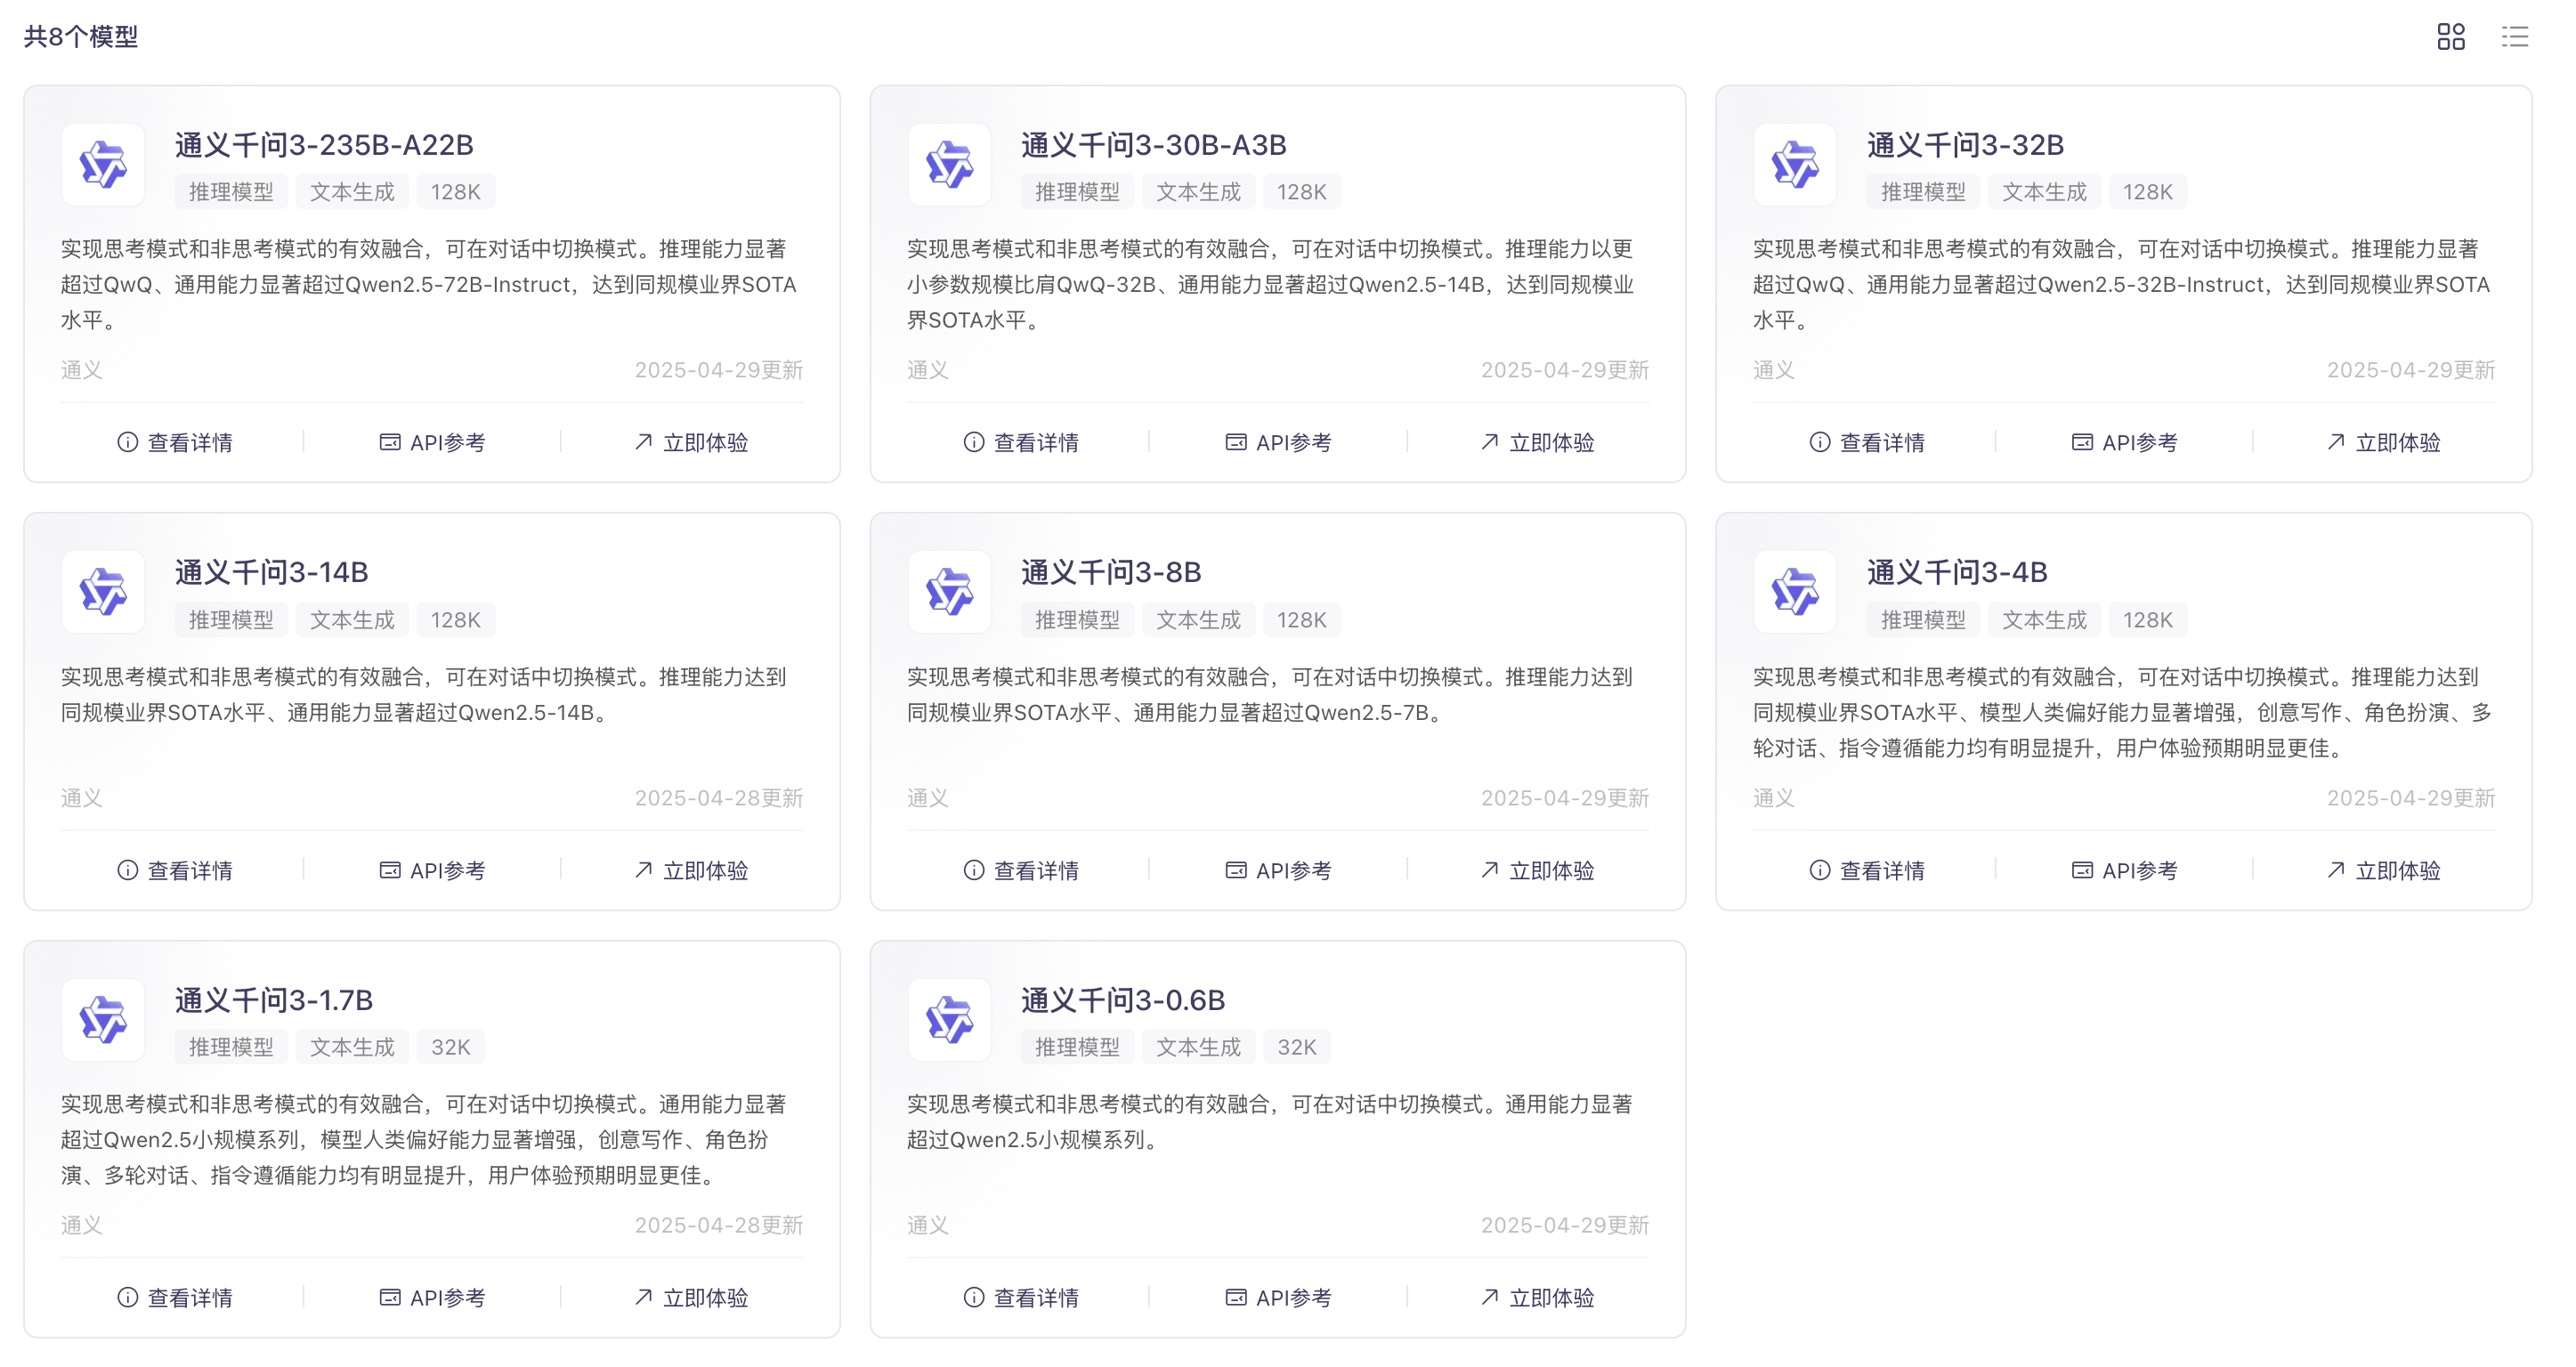
Task: Click the 通义千问3-4B model logo icon
Action: coord(1795,592)
